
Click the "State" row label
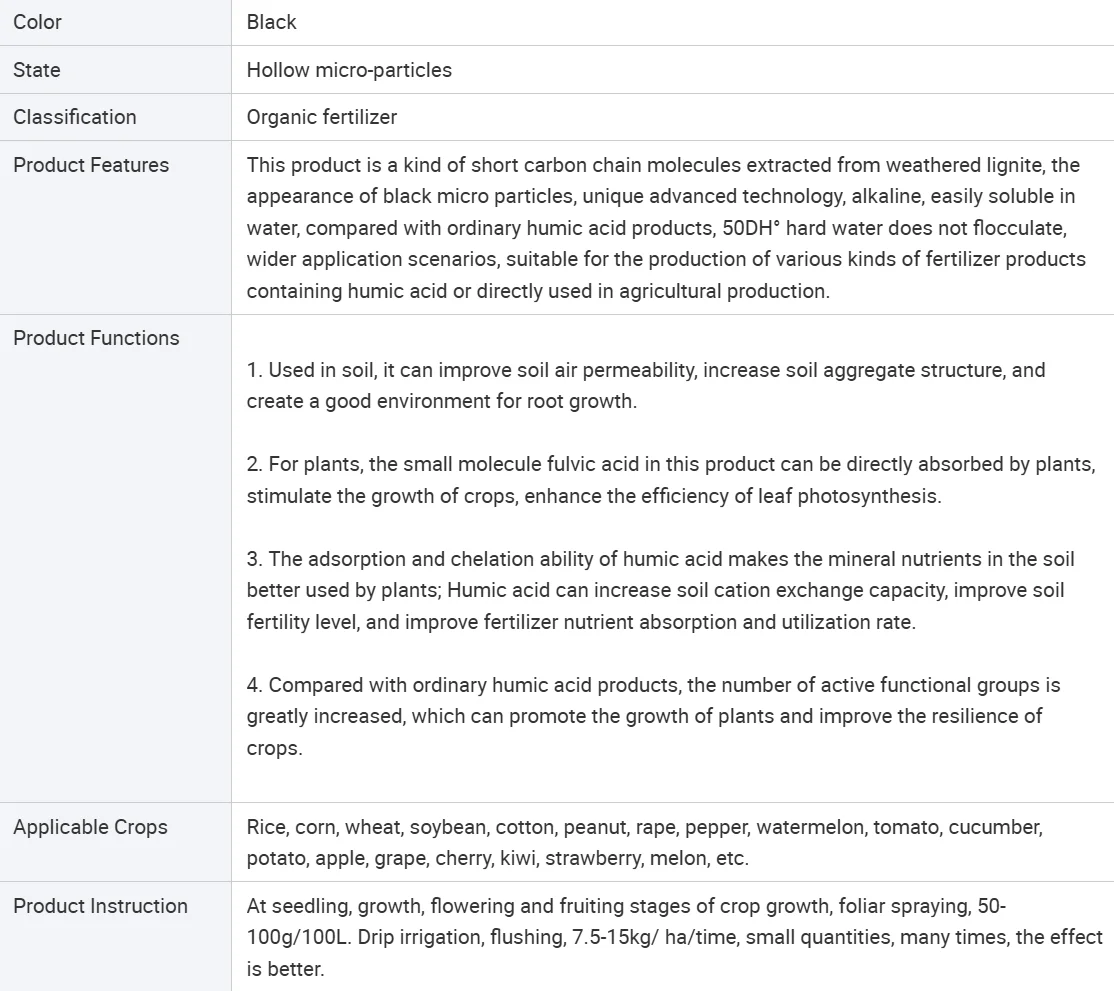tap(37, 70)
